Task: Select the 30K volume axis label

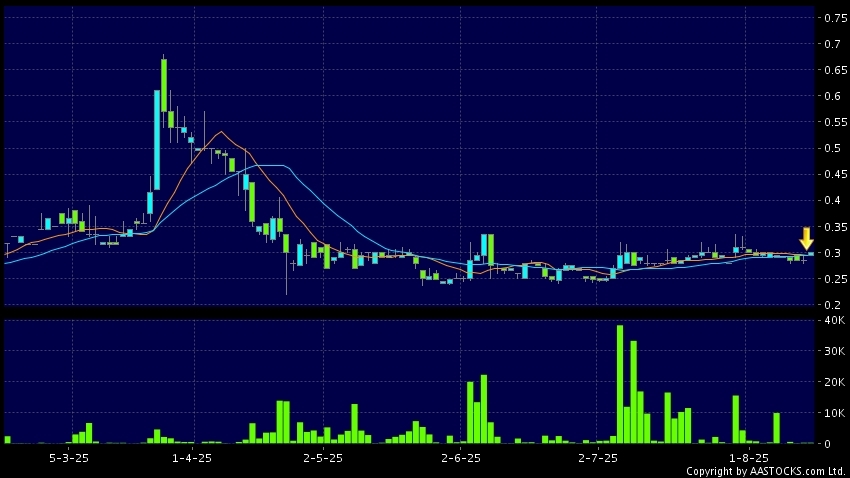Action: click(834, 351)
